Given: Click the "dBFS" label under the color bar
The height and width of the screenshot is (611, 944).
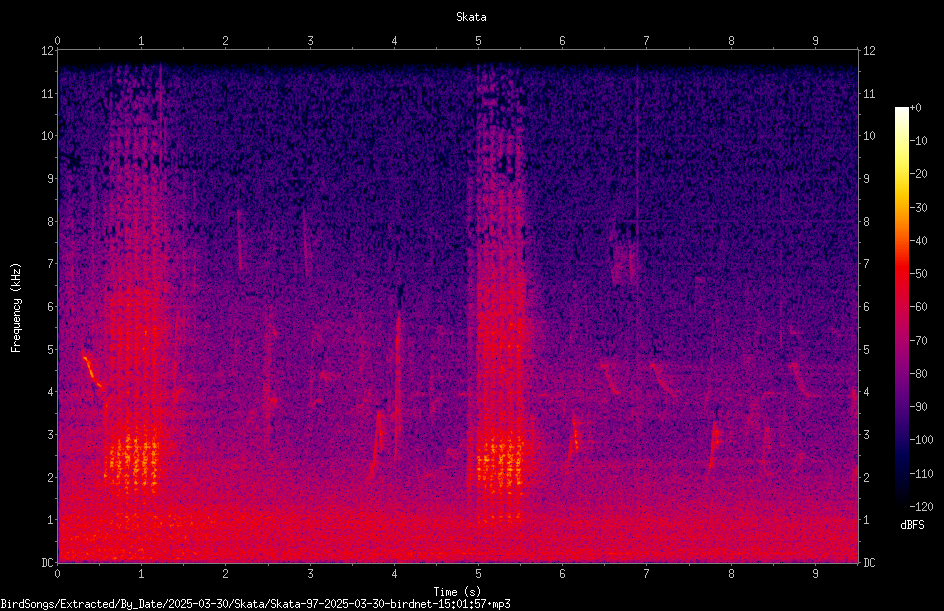Looking at the screenshot, I should (x=912, y=525).
